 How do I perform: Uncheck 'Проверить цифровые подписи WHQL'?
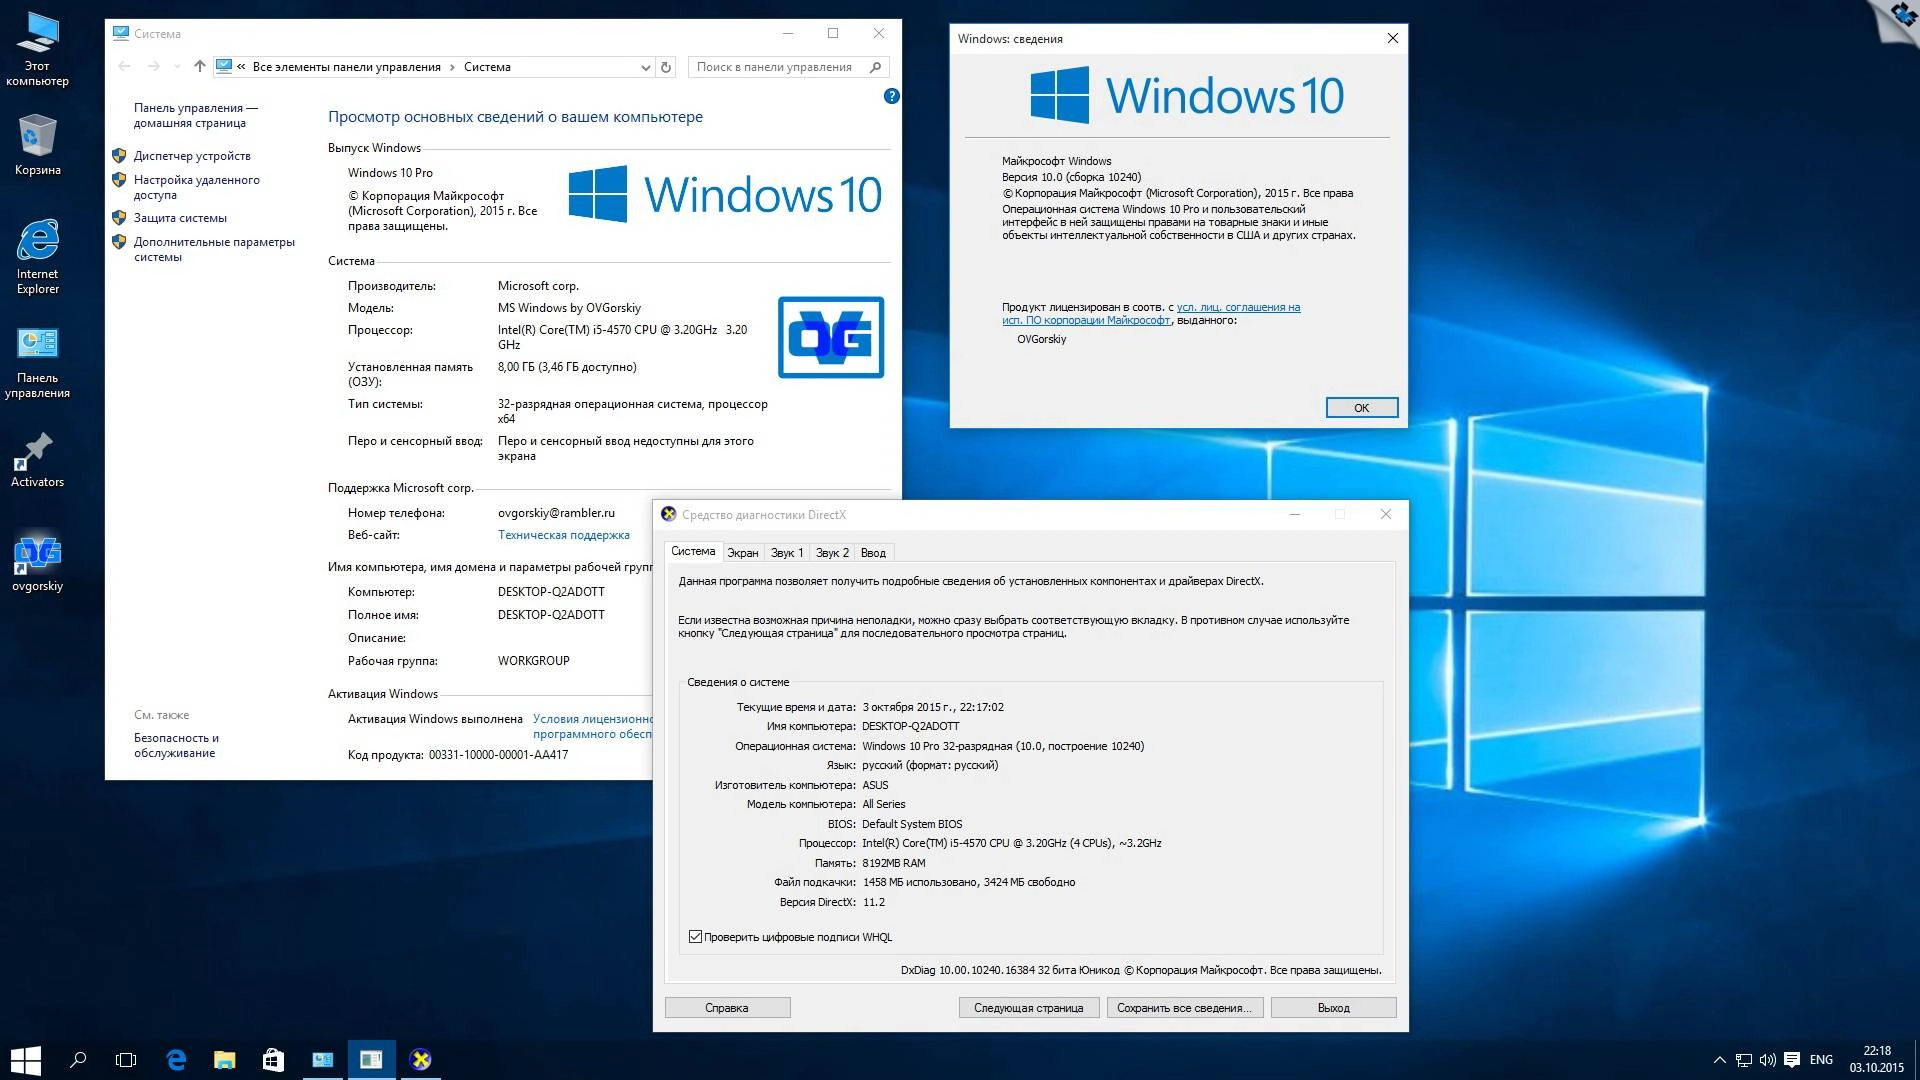click(x=695, y=937)
